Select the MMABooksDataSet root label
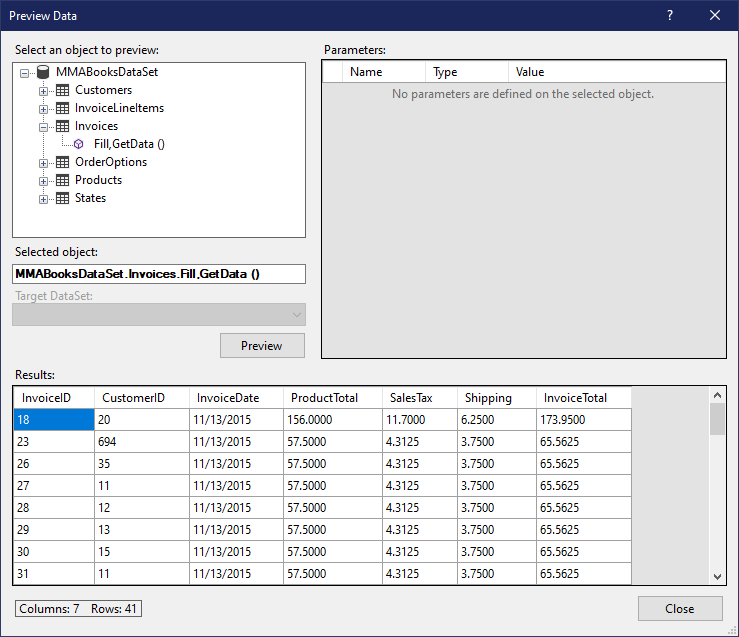This screenshot has height=637, width=739. [x=107, y=72]
